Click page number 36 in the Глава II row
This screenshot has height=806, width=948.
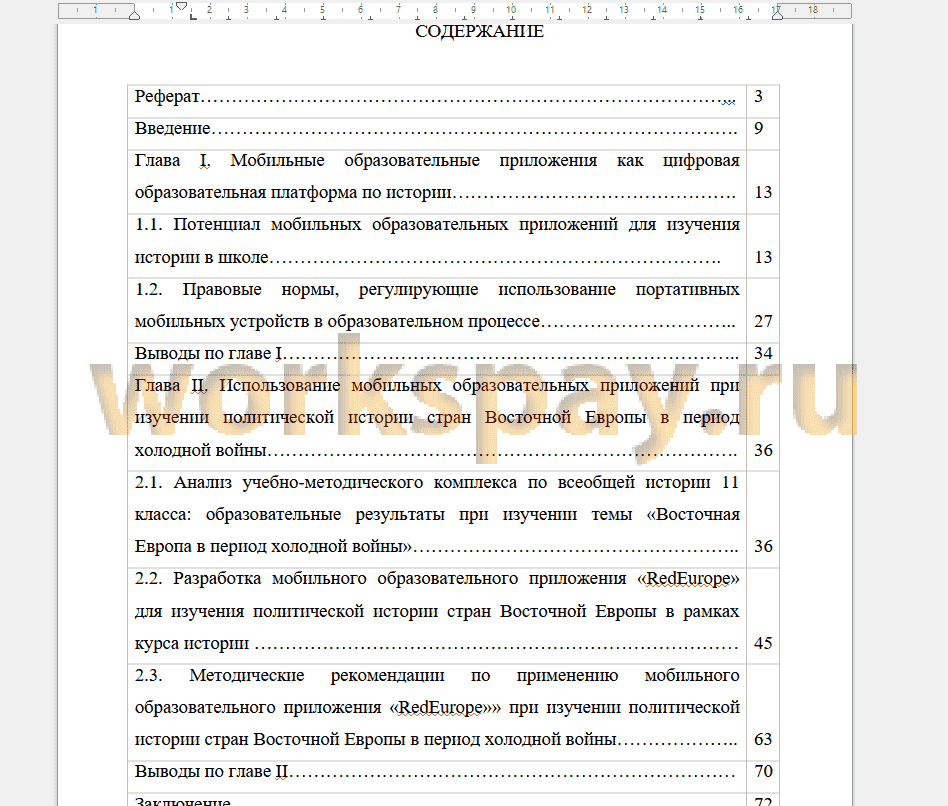pos(763,450)
